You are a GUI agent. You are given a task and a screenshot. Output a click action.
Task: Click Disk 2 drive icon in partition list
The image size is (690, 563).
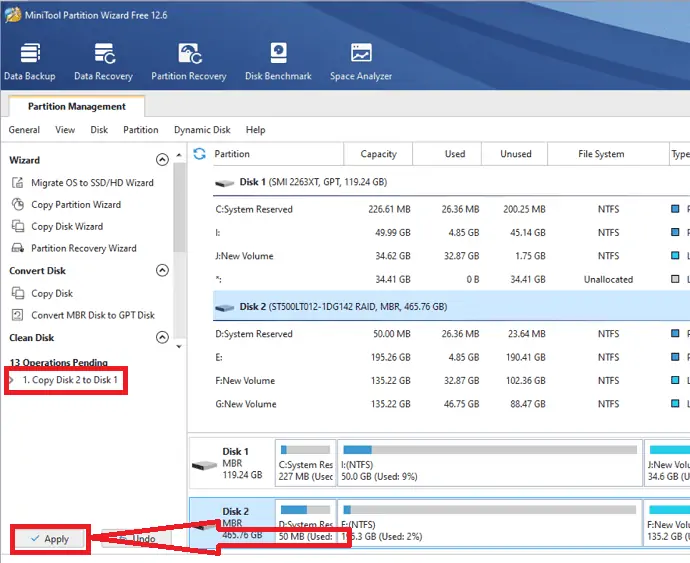(224, 307)
